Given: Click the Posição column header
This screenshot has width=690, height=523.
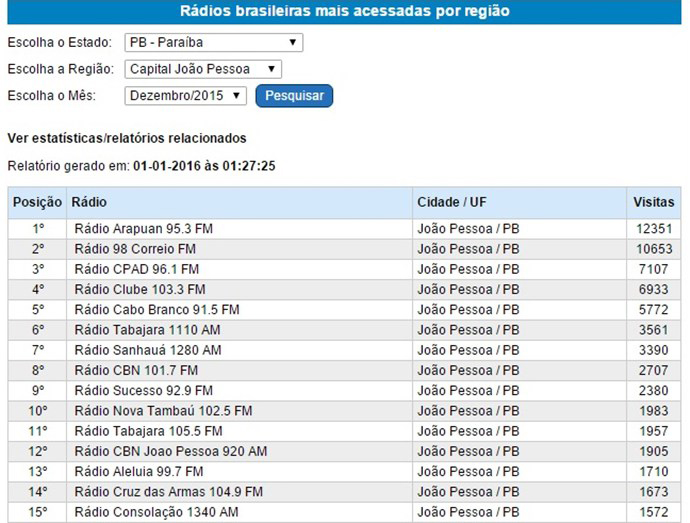Looking at the screenshot, I should (37, 202).
